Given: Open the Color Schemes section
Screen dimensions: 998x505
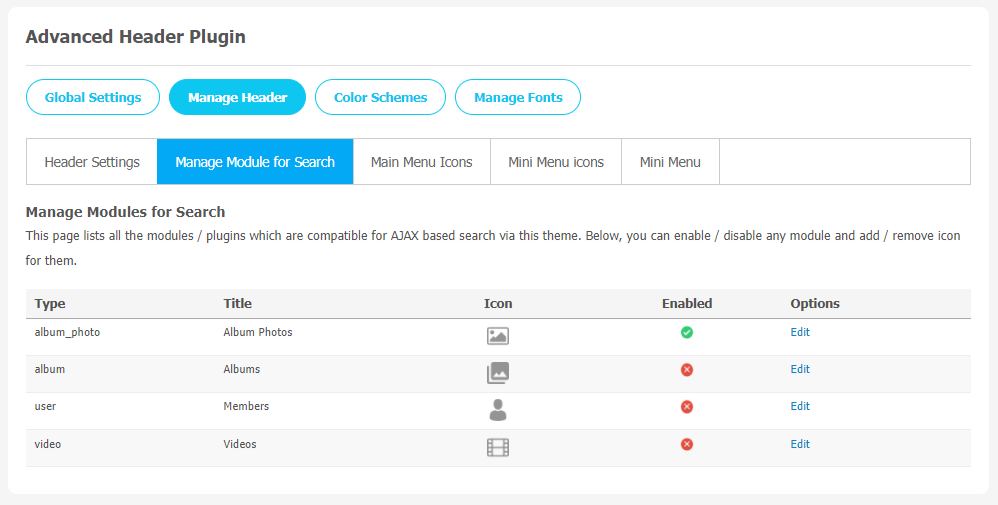Looking at the screenshot, I should (381, 97).
